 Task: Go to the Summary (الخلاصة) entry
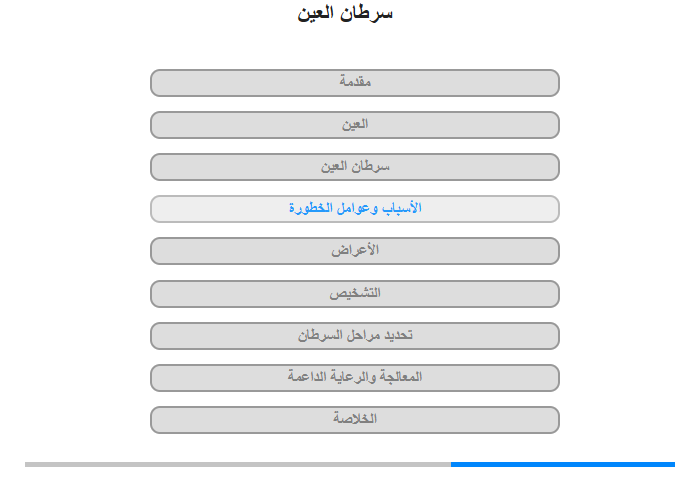tap(354, 419)
